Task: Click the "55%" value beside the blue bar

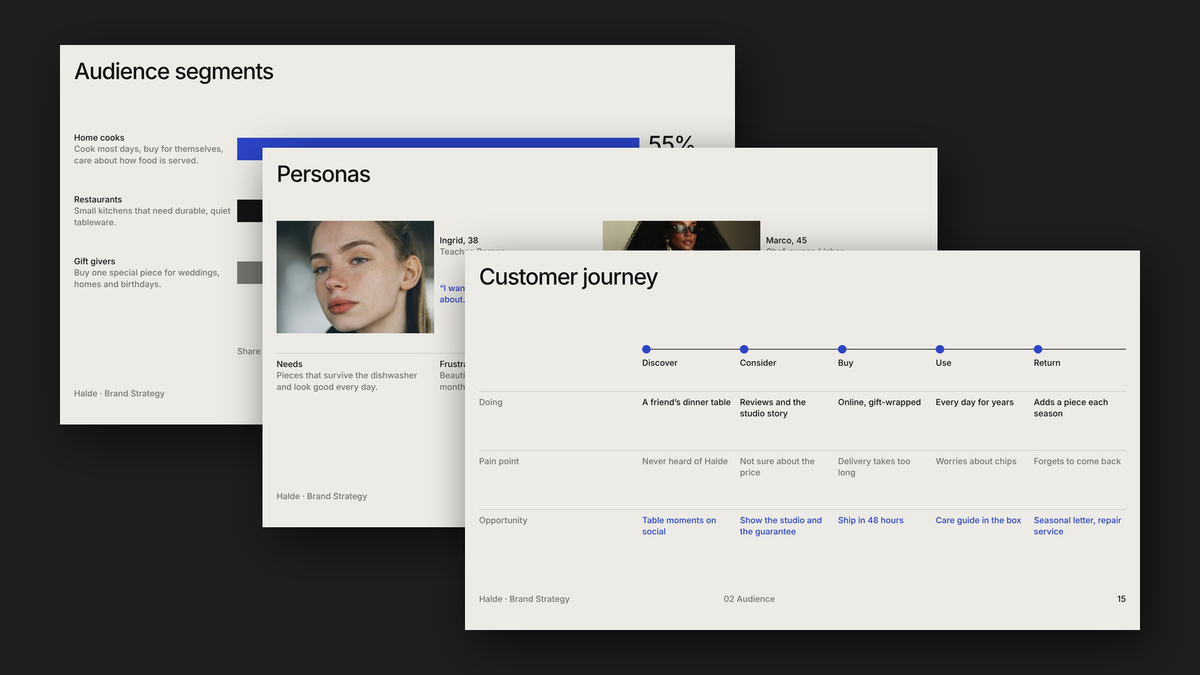Action: (x=671, y=142)
